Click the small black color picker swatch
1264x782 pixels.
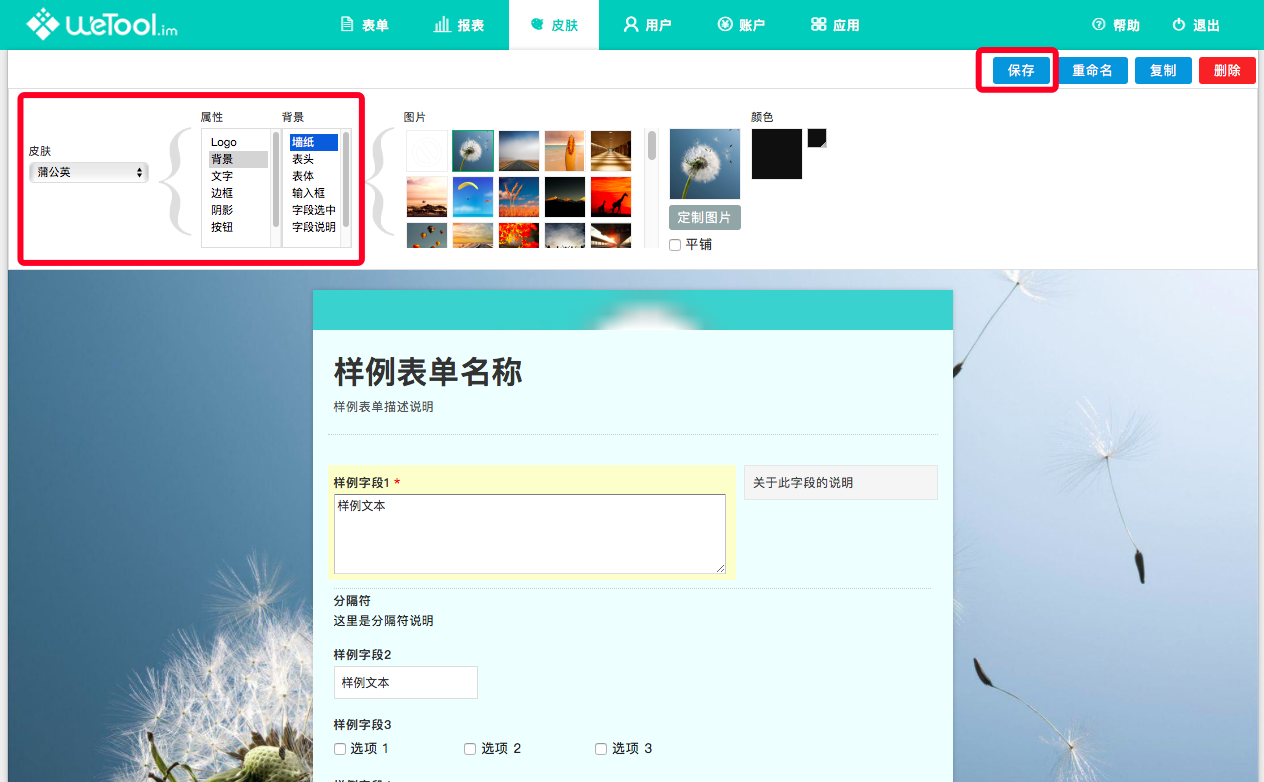point(817,138)
